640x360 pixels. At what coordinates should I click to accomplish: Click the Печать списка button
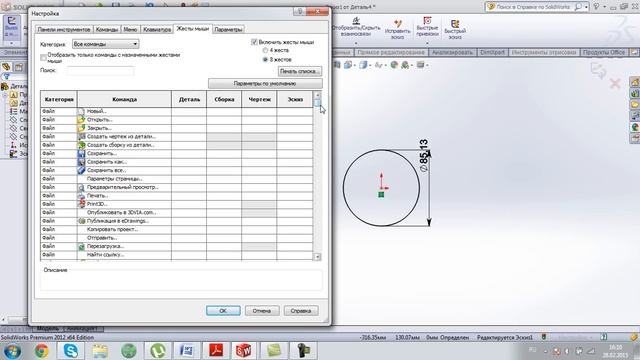(300, 71)
